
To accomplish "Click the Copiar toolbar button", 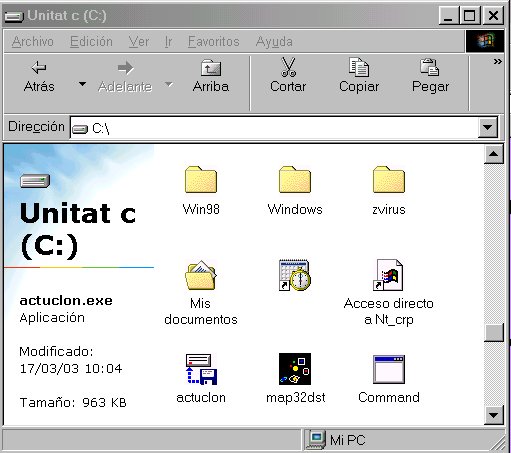I will [x=359, y=75].
